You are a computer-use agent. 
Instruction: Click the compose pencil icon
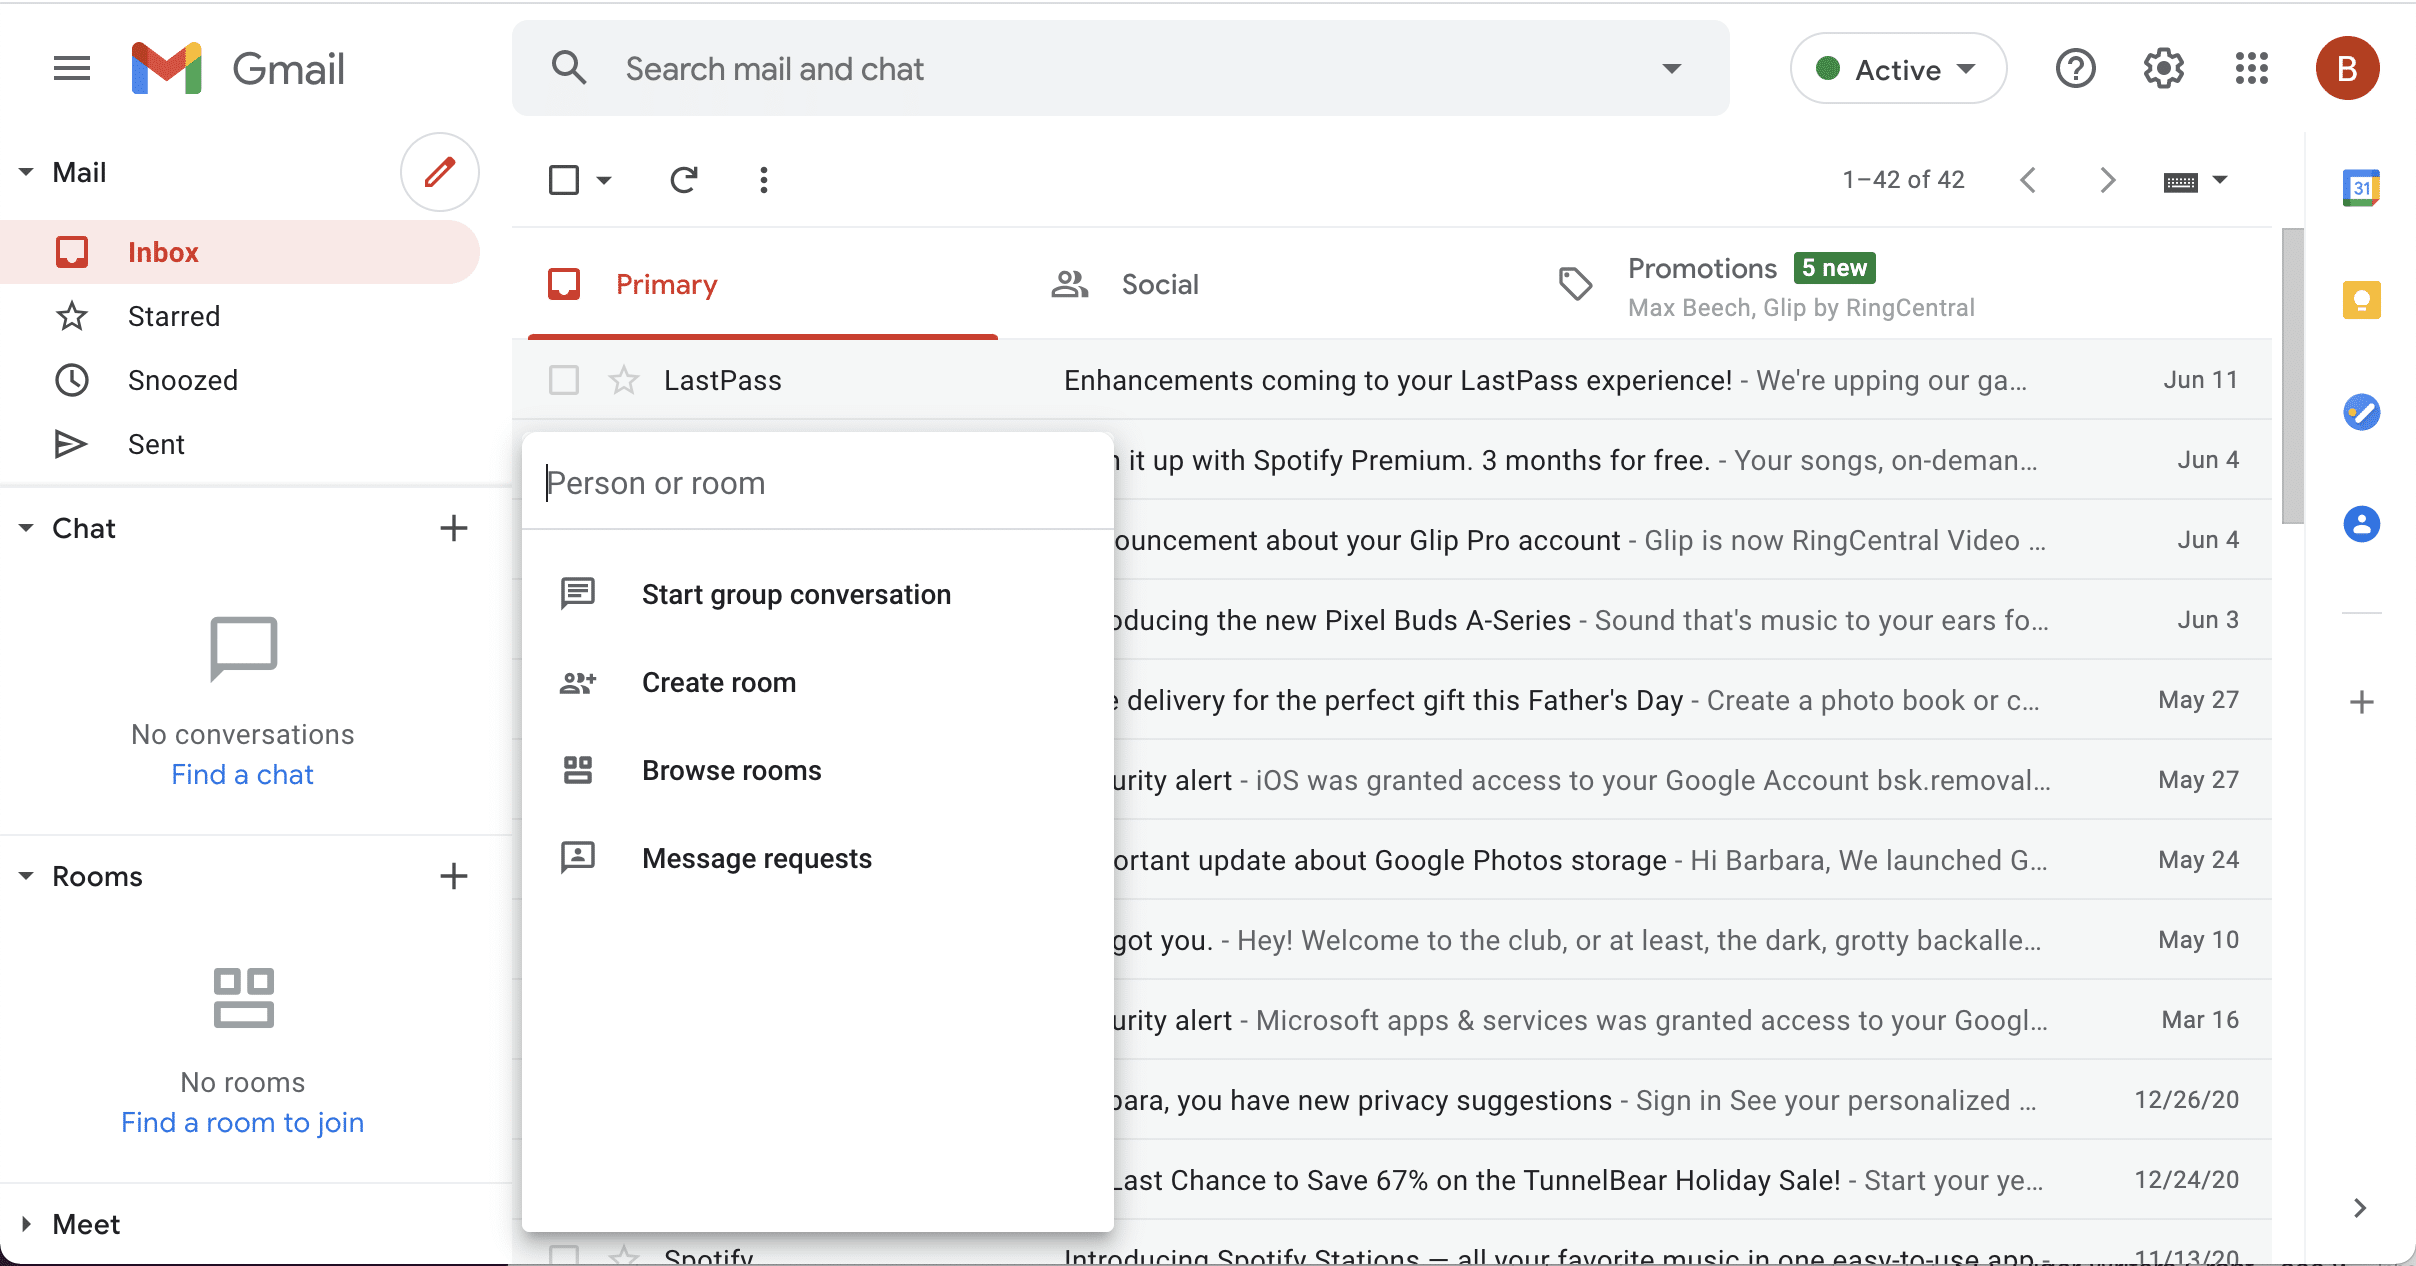(x=439, y=172)
